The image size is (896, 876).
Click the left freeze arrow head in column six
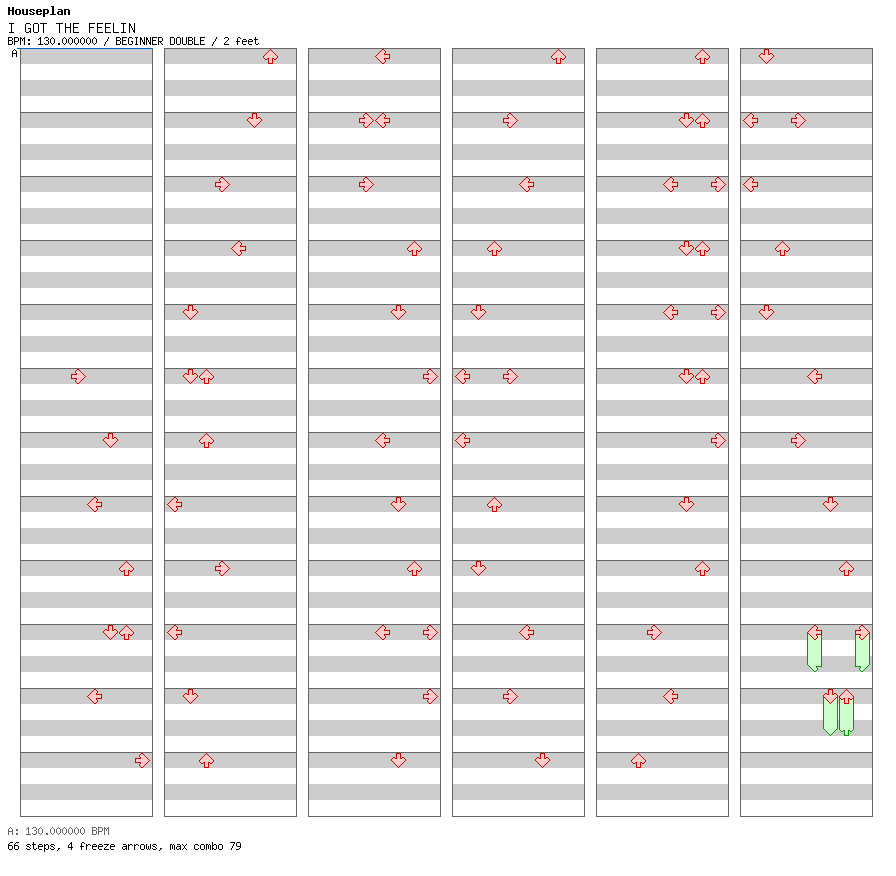[x=814, y=633]
